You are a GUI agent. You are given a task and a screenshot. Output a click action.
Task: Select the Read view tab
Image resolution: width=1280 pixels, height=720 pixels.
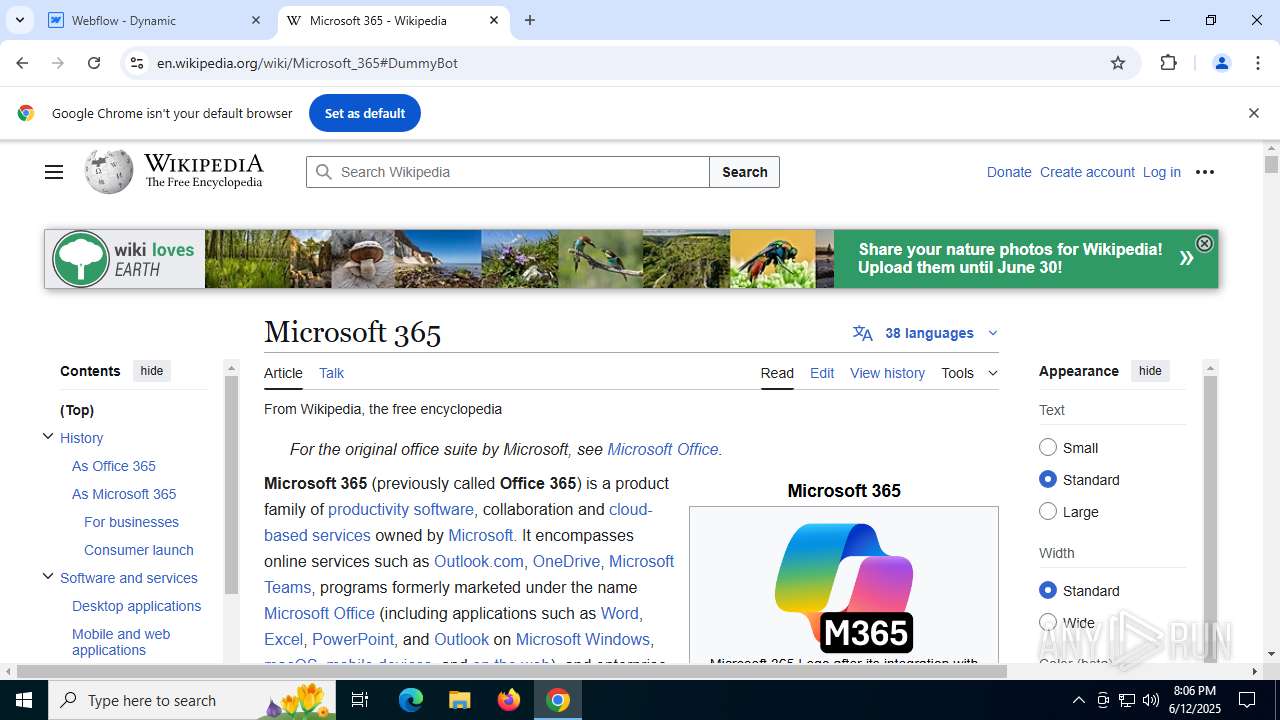[777, 373]
